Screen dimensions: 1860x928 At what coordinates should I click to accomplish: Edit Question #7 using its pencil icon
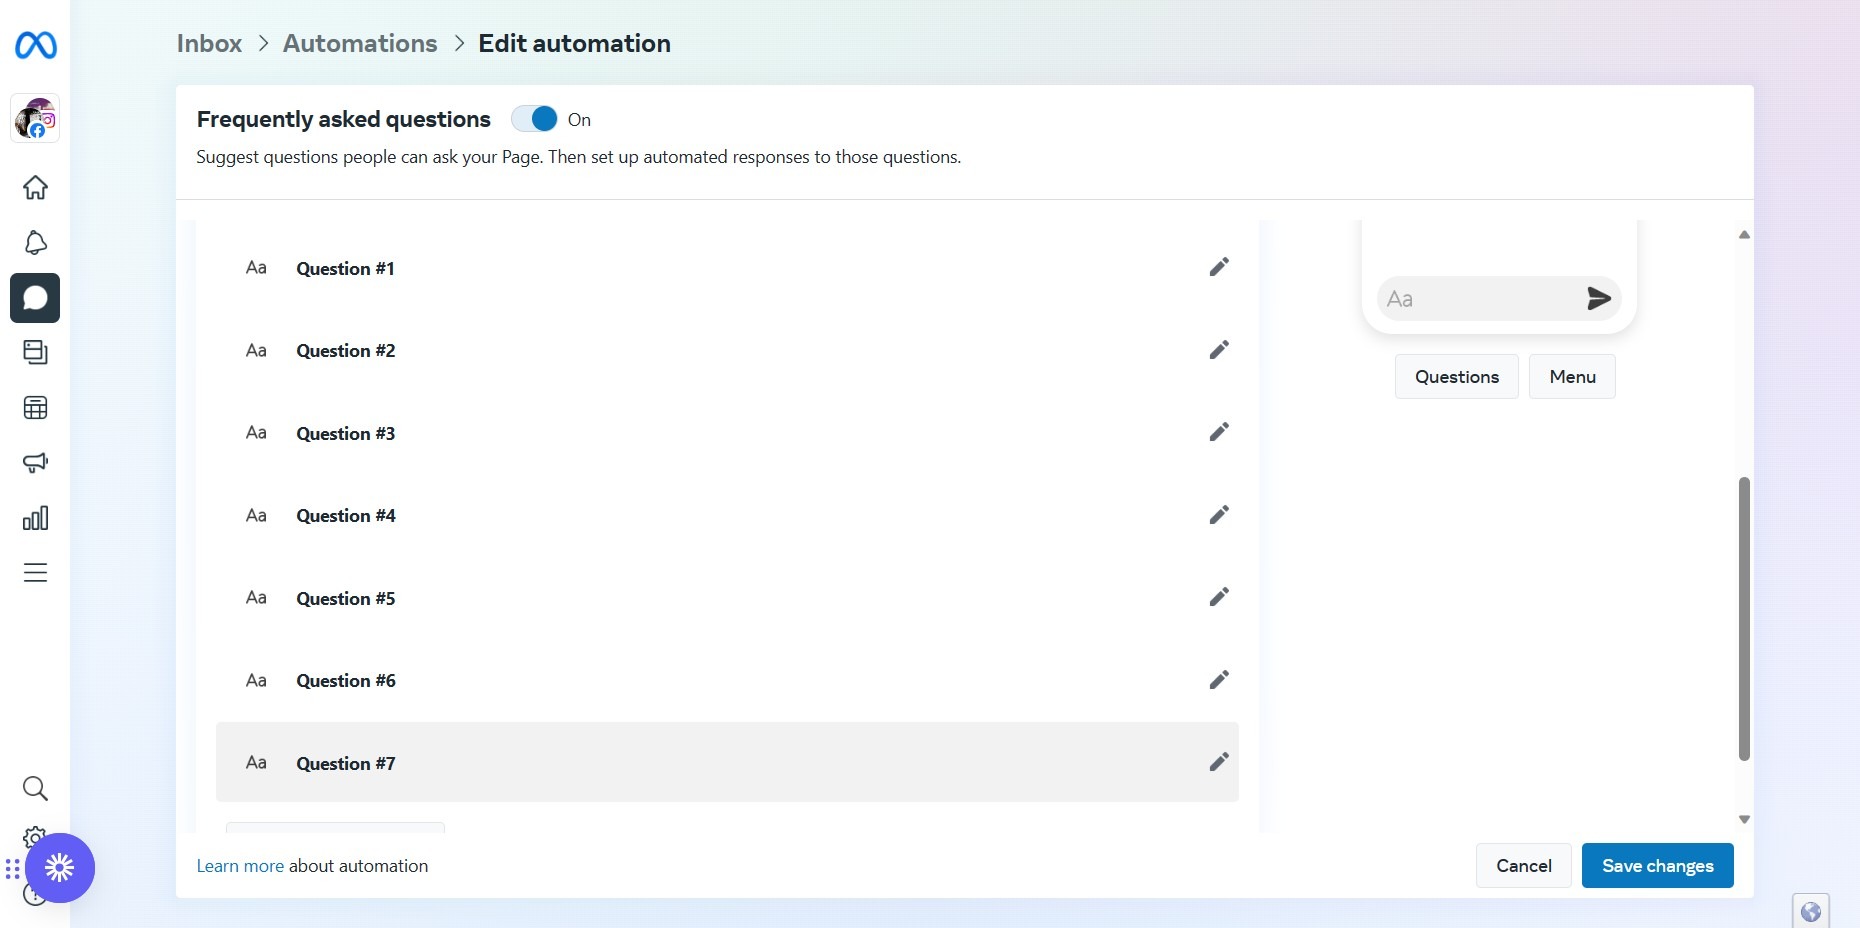tap(1218, 762)
